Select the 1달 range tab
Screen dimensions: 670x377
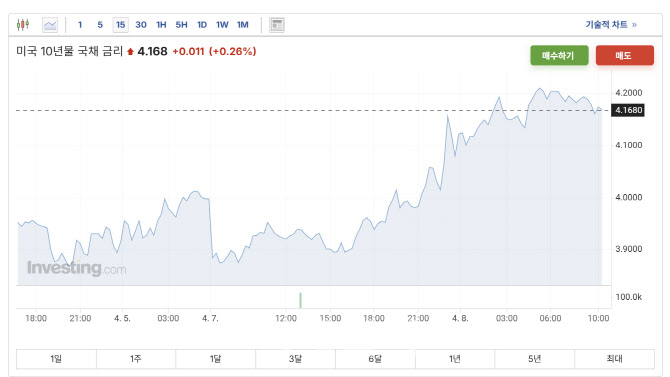pos(215,359)
